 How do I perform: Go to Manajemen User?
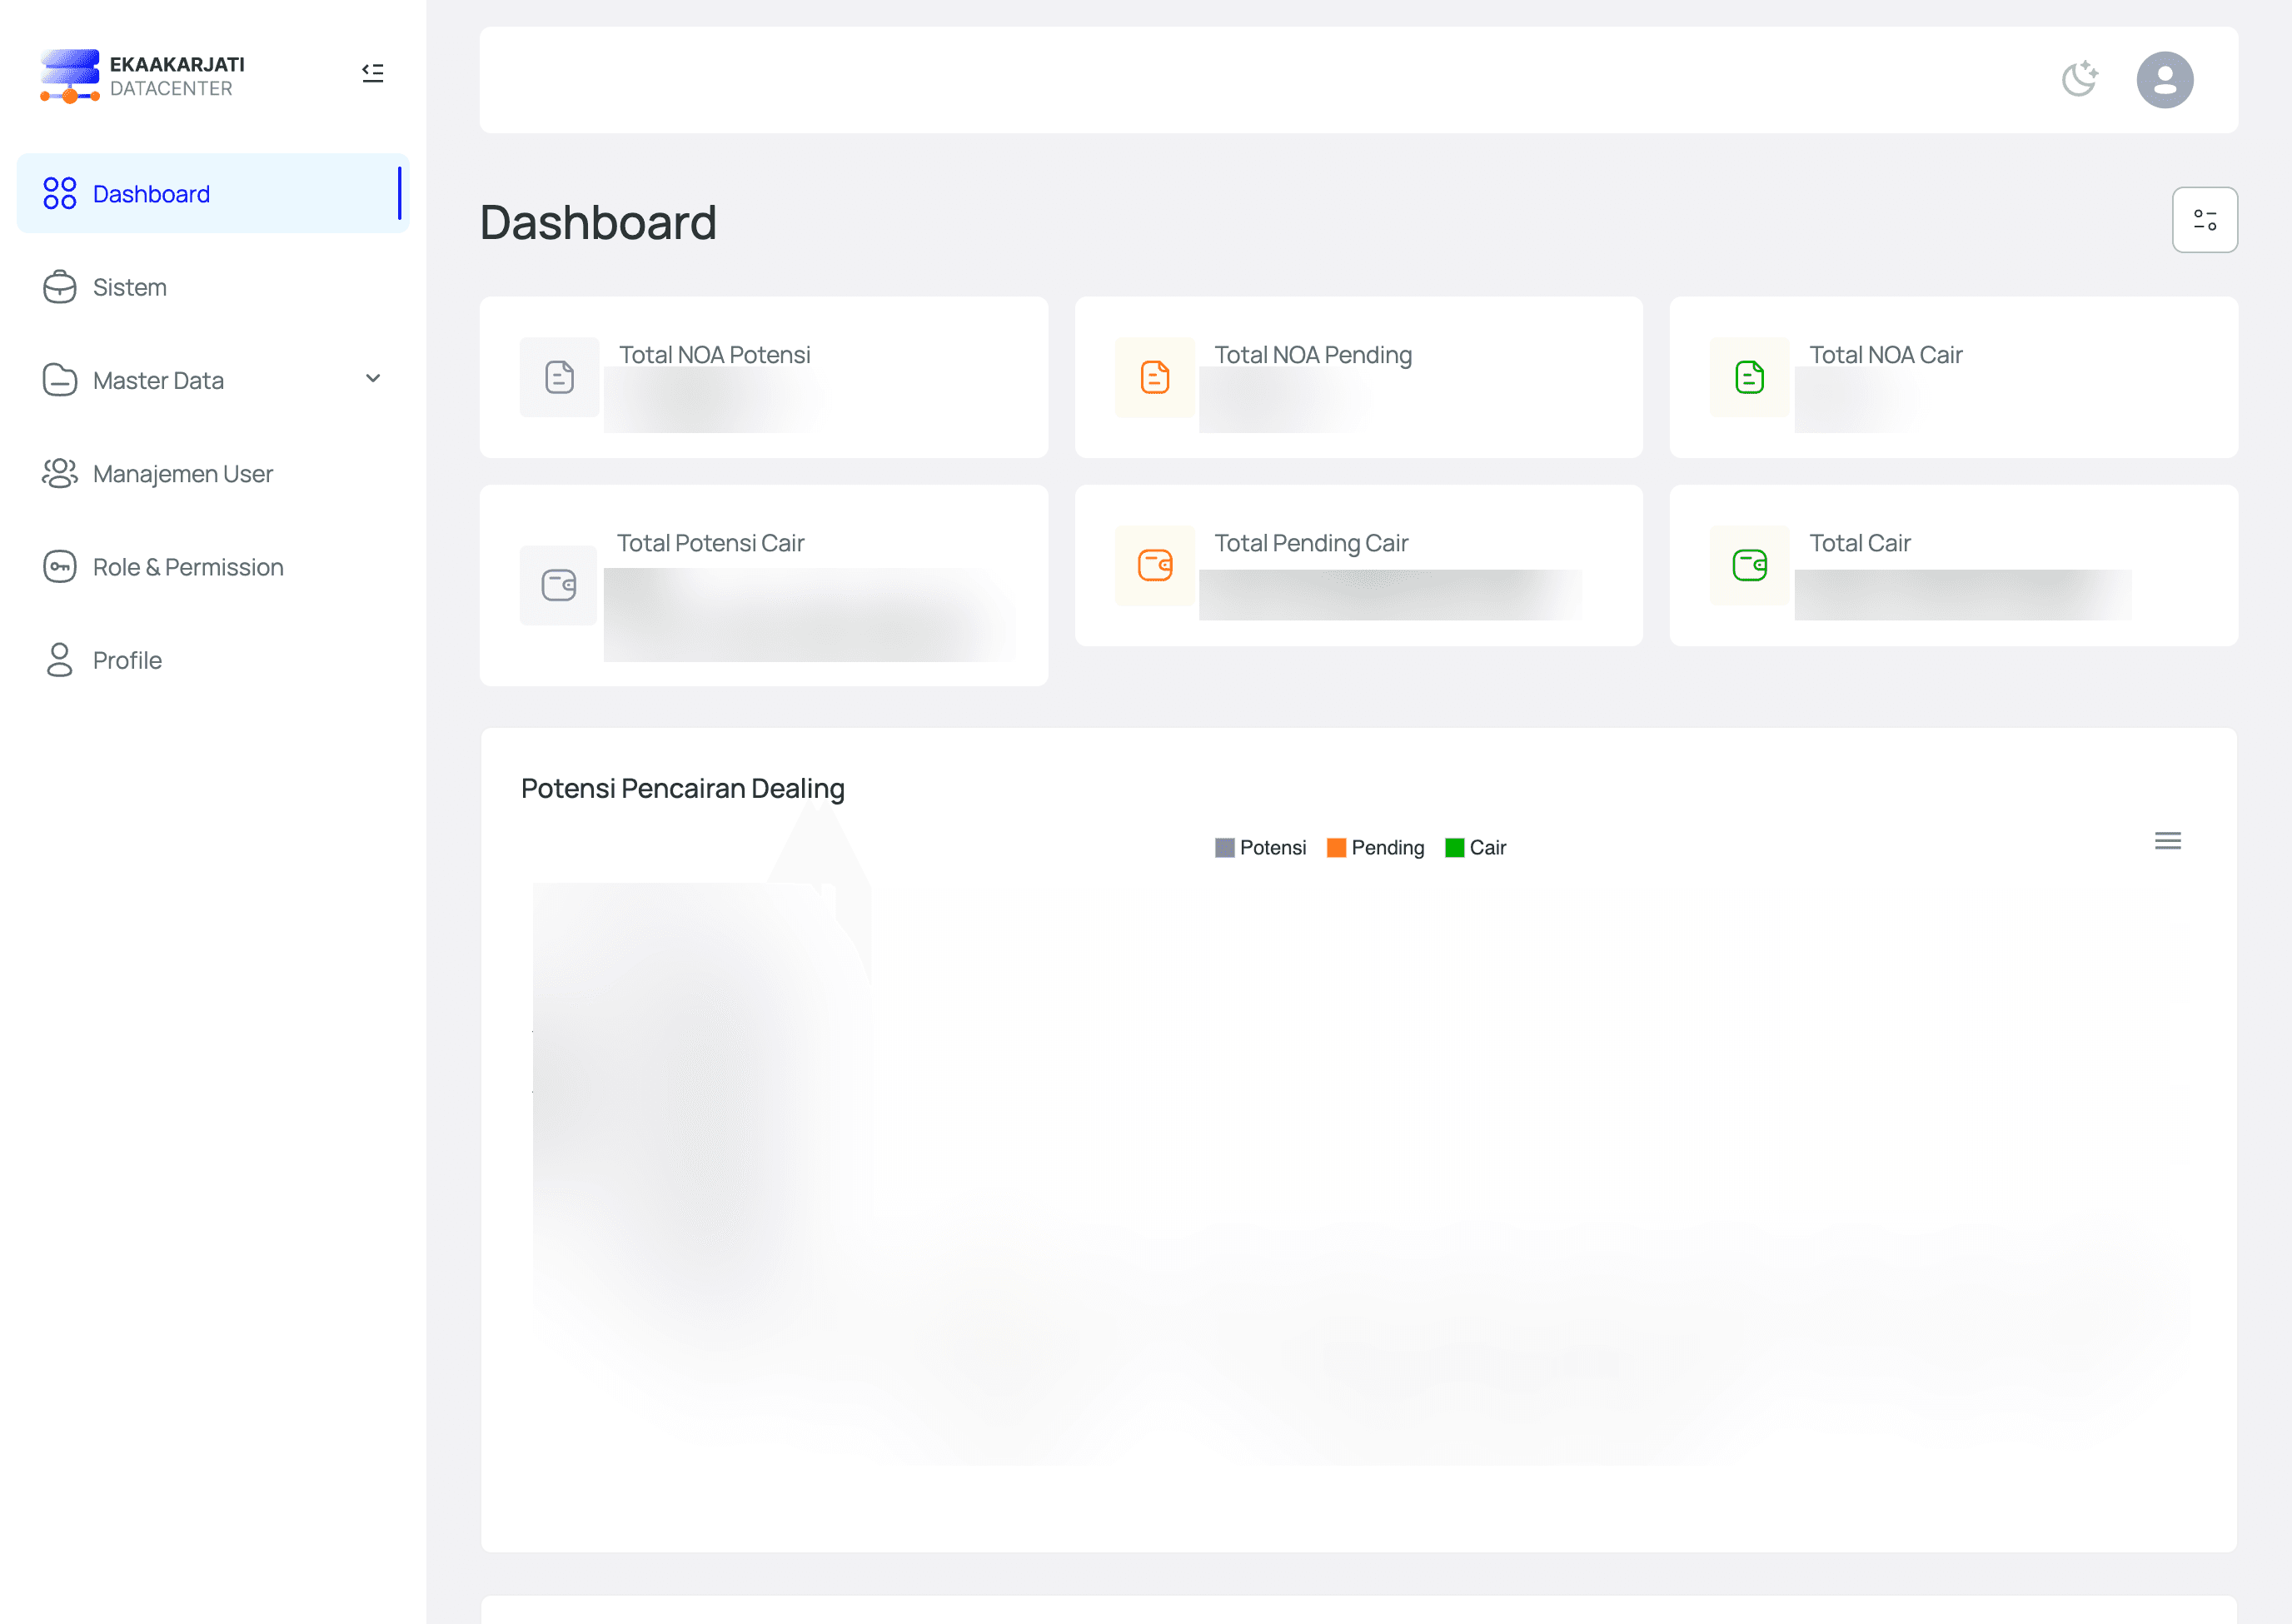pos(213,474)
